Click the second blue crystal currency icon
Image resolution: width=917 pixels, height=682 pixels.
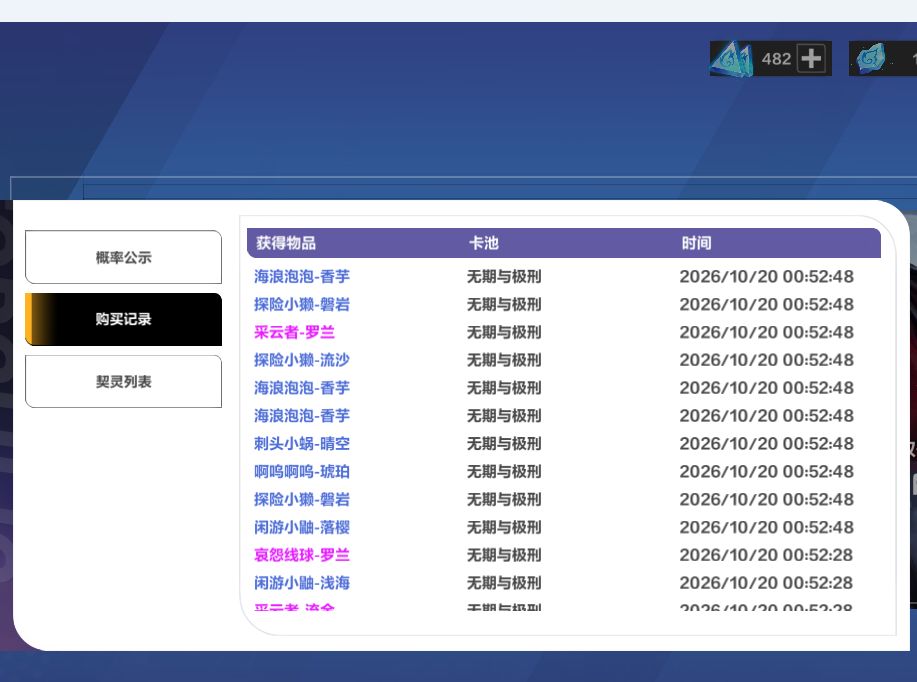(x=871, y=58)
